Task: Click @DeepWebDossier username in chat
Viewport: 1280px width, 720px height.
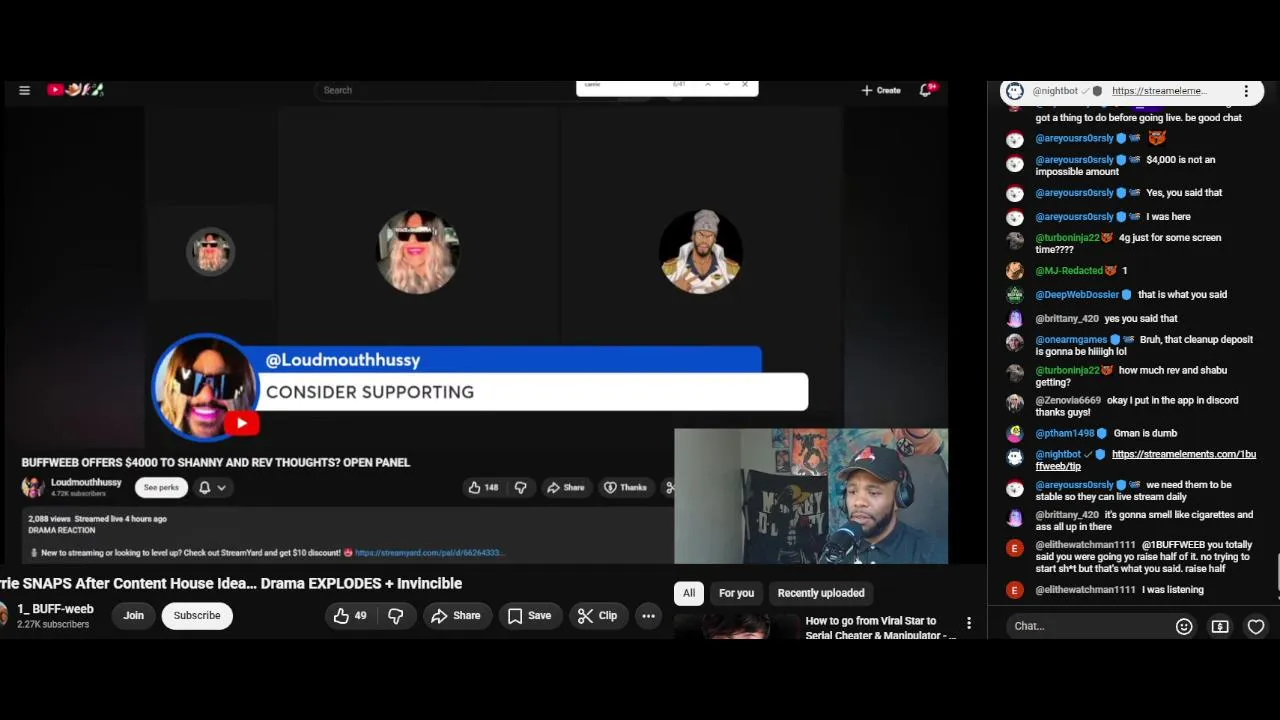Action: pyautogui.click(x=1077, y=295)
